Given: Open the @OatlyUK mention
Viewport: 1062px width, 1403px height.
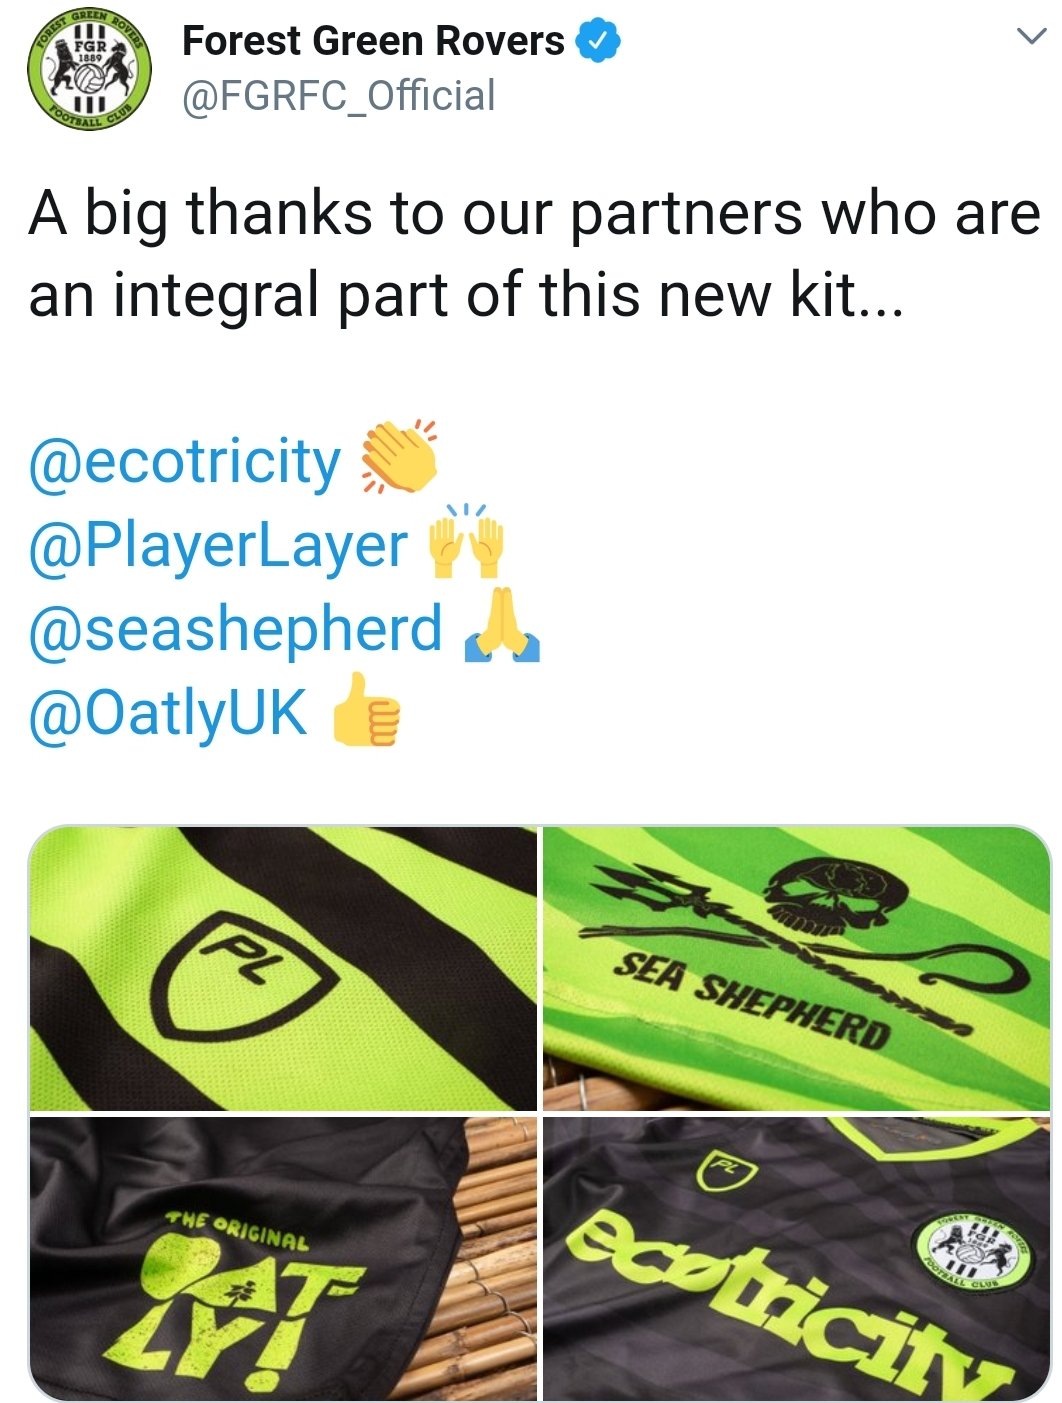Looking at the screenshot, I should (x=168, y=714).
